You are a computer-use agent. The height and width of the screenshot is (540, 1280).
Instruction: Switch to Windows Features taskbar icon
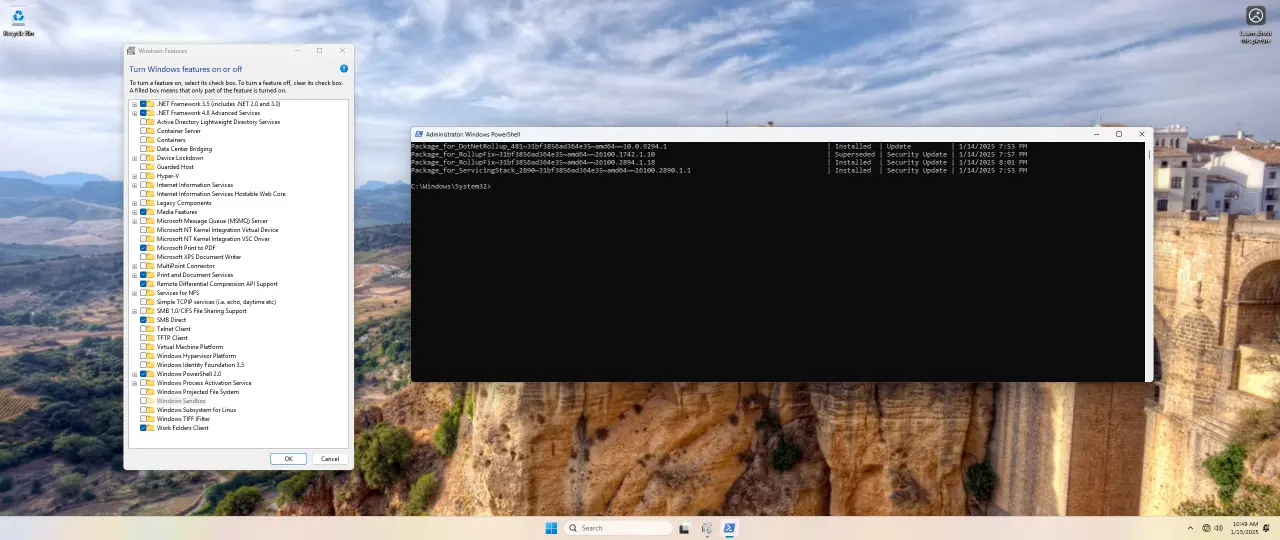[707, 528]
